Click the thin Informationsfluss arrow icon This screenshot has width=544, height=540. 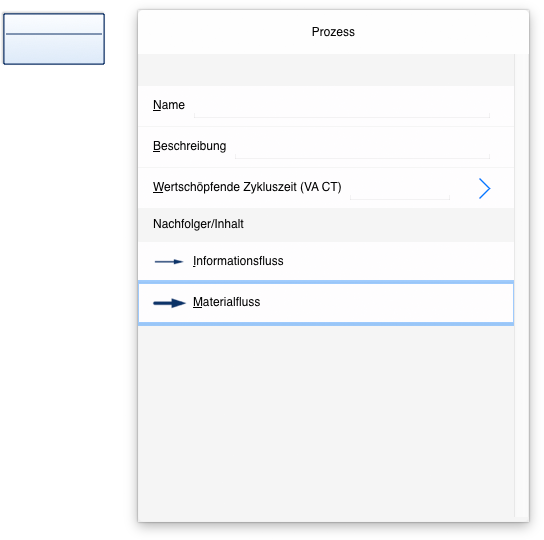click(169, 262)
